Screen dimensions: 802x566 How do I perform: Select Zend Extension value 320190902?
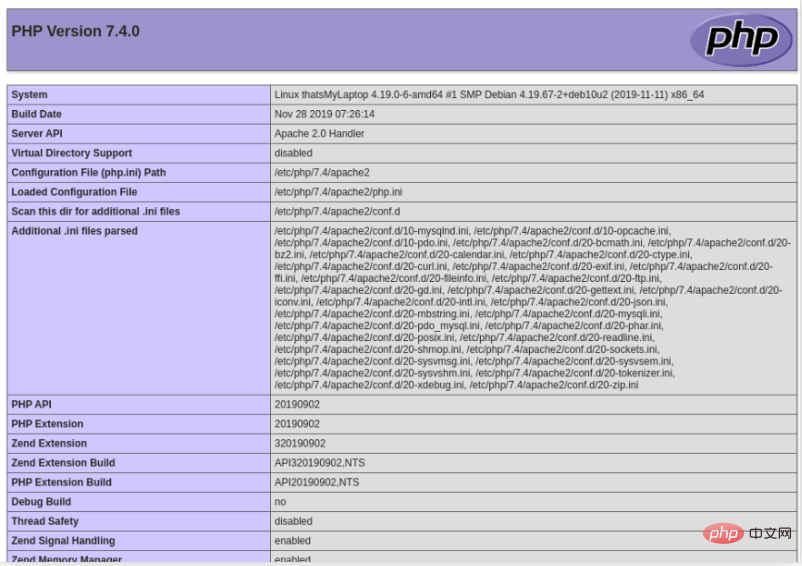click(300, 443)
